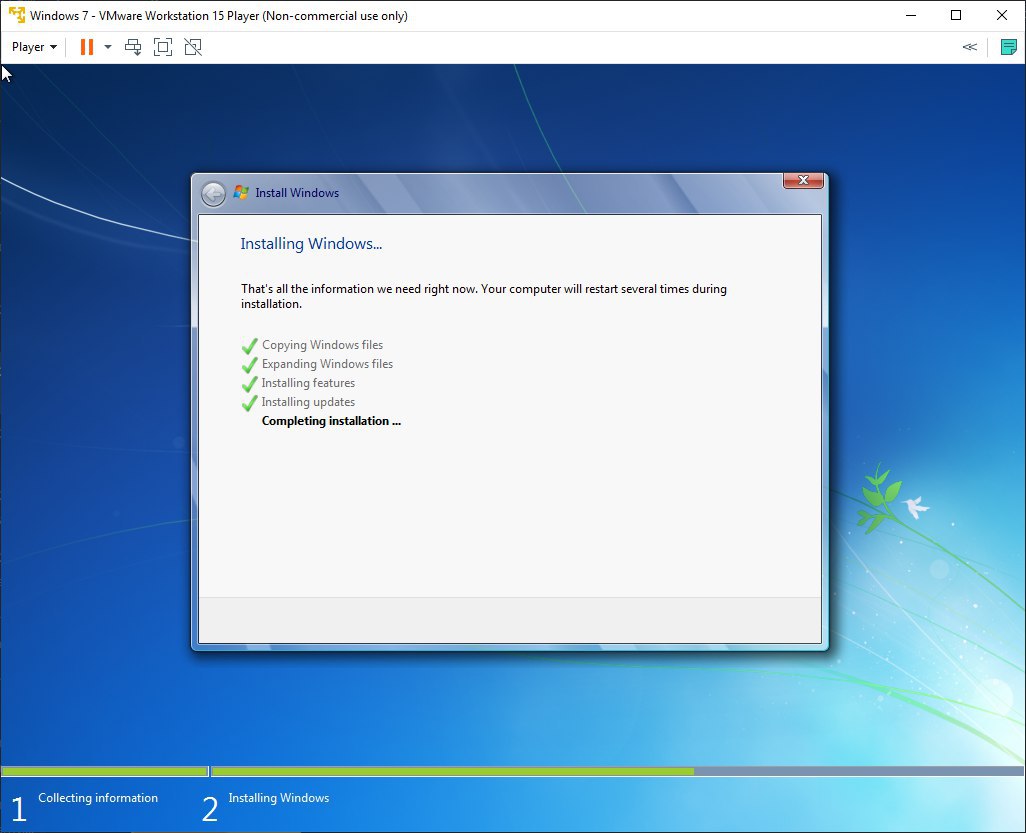
Task: Click the 'Installing features' step text
Action: coord(308,383)
